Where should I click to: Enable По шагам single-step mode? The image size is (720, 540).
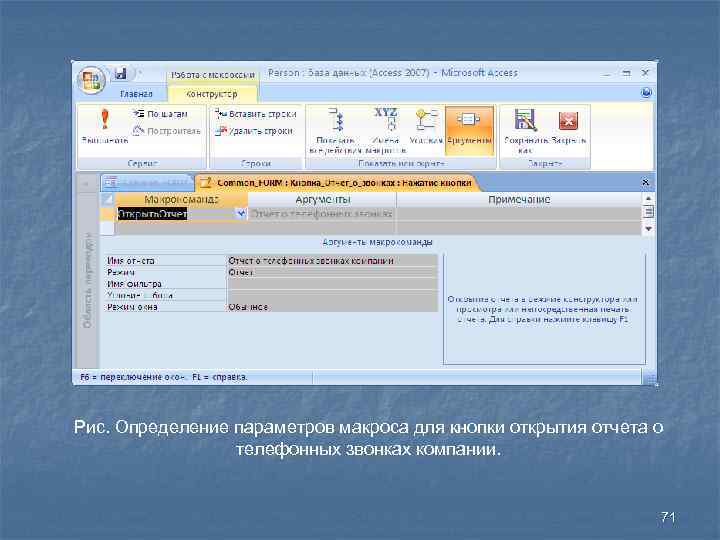coord(160,114)
